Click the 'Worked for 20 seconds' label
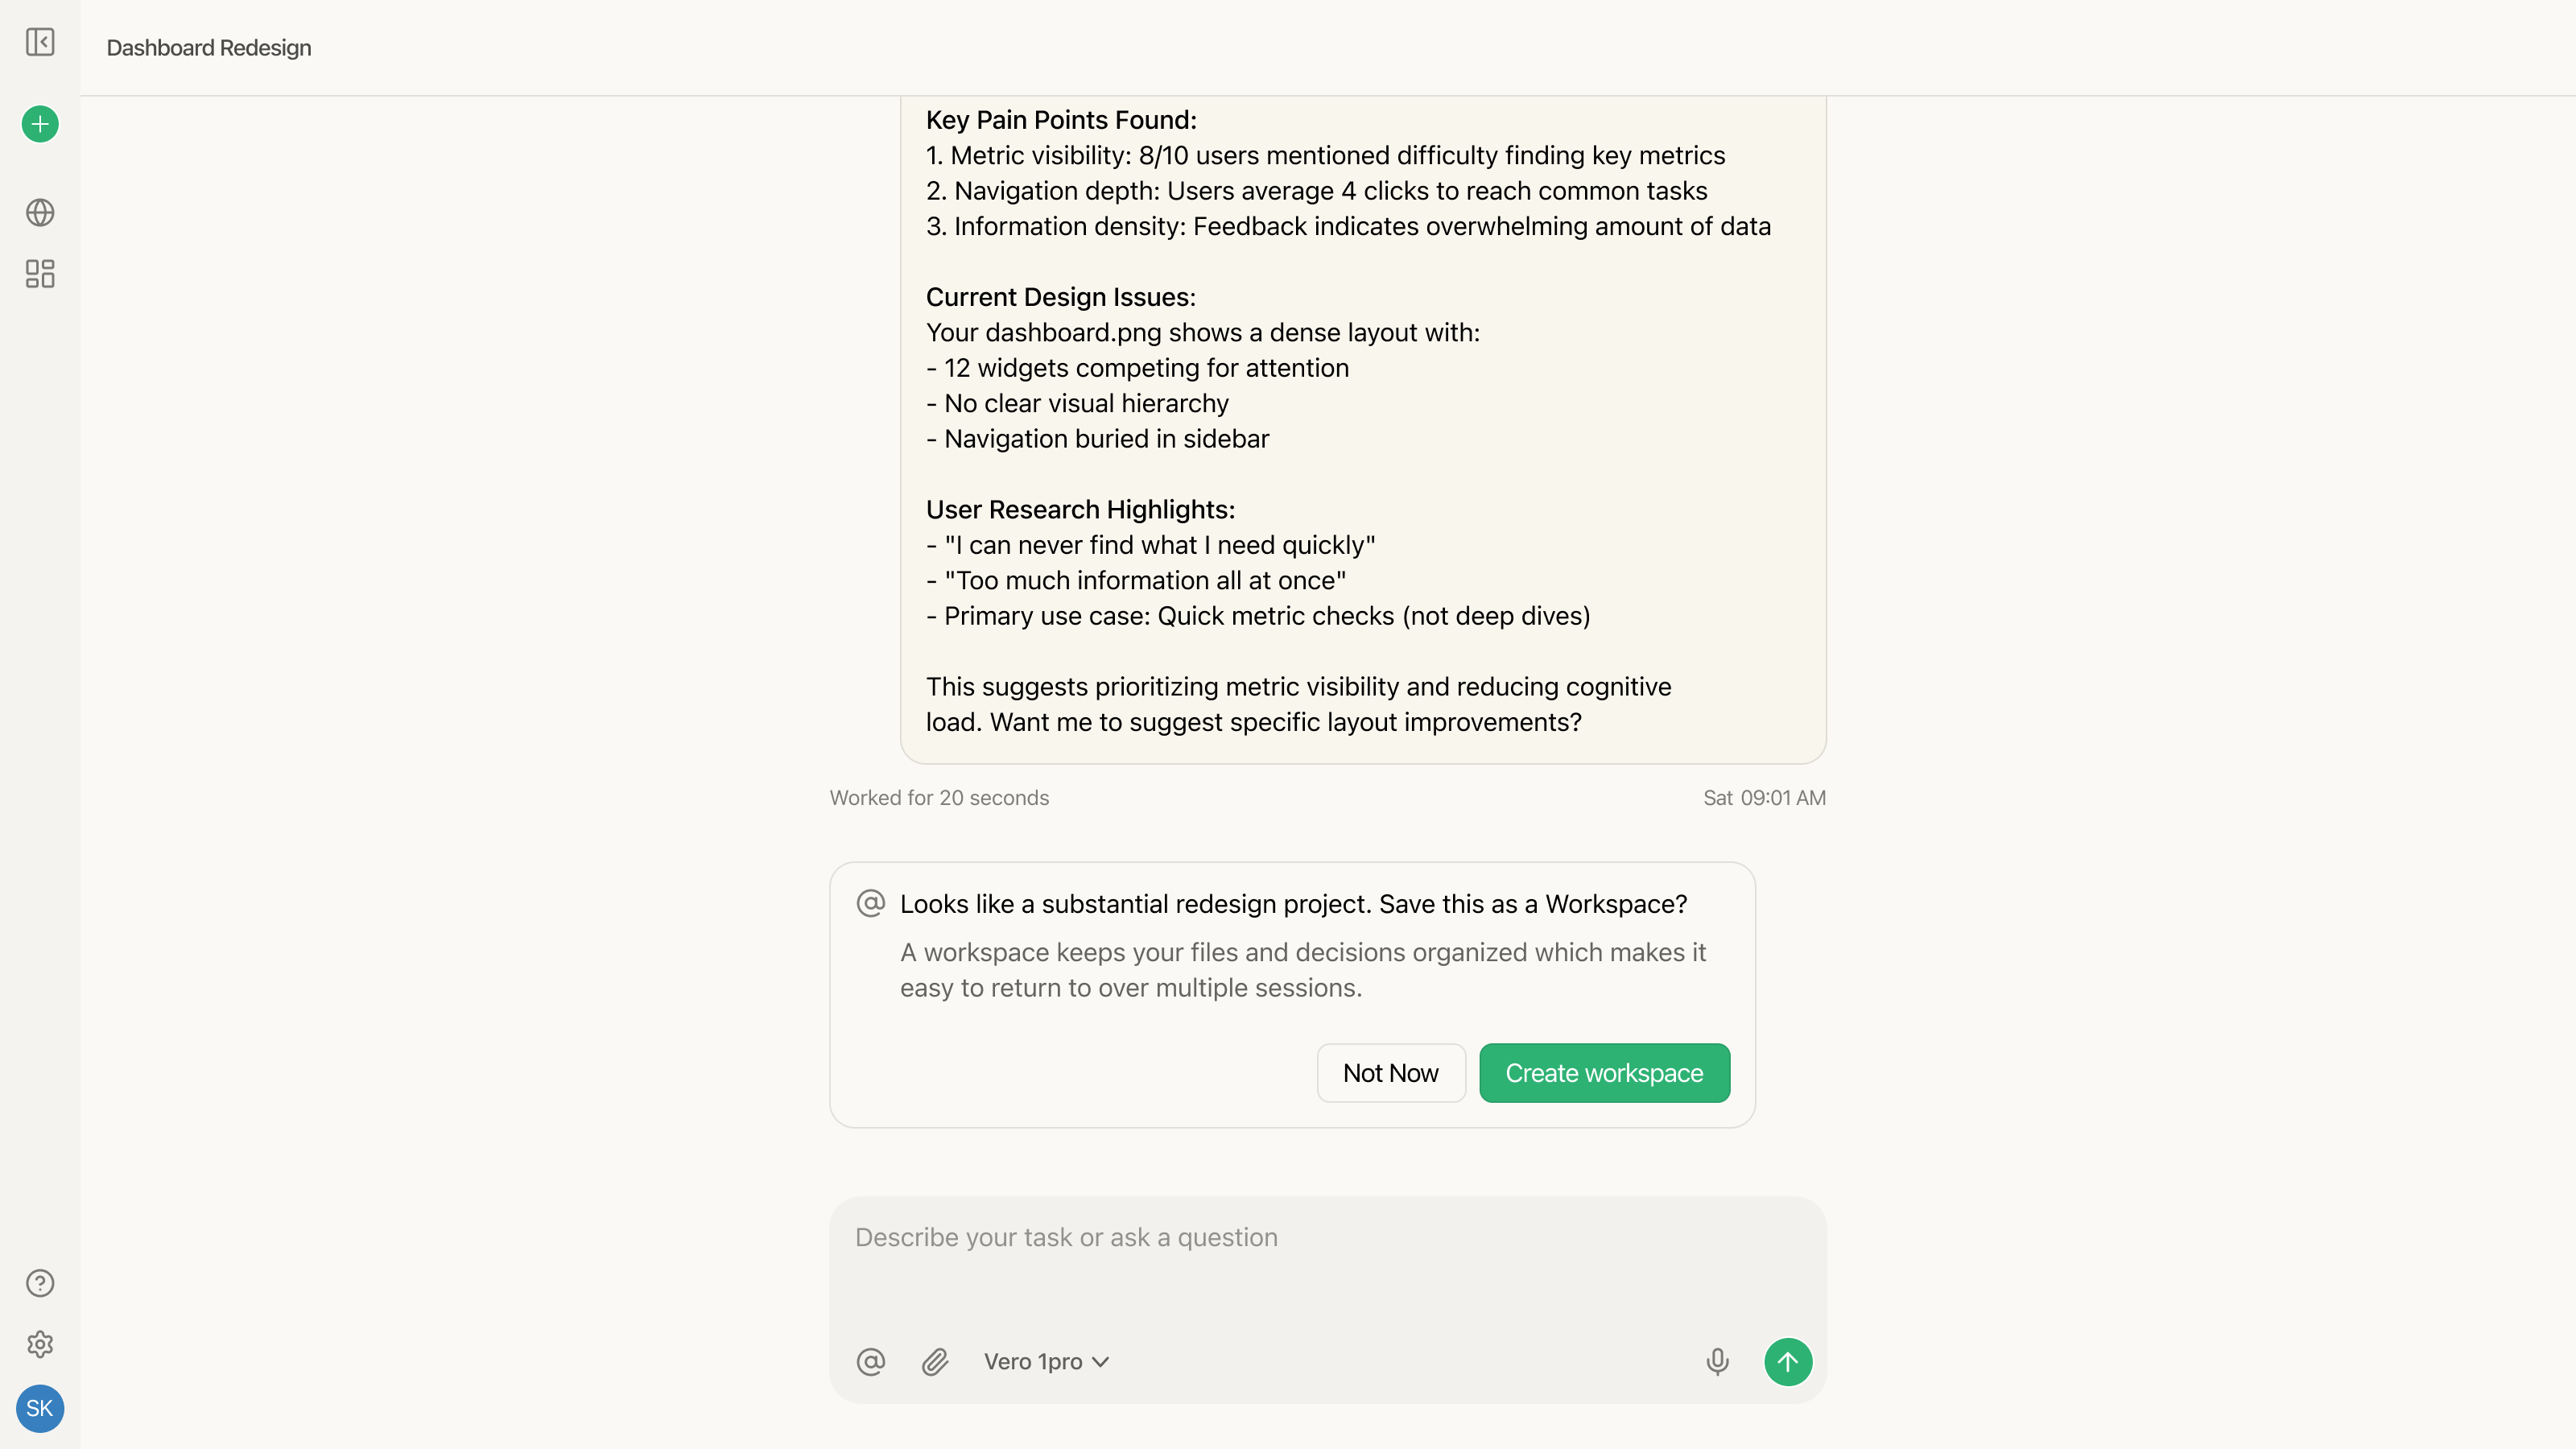Image resolution: width=2576 pixels, height=1449 pixels. click(939, 798)
